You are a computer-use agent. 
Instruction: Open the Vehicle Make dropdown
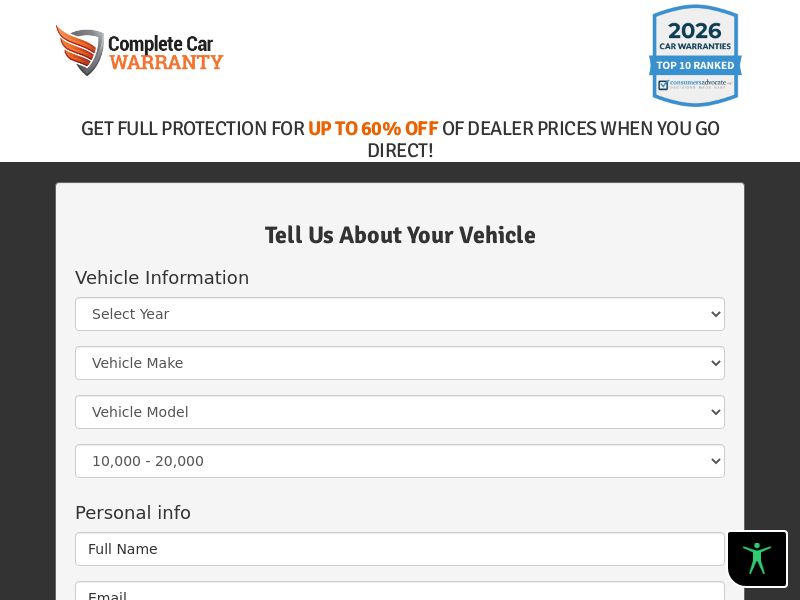400,363
